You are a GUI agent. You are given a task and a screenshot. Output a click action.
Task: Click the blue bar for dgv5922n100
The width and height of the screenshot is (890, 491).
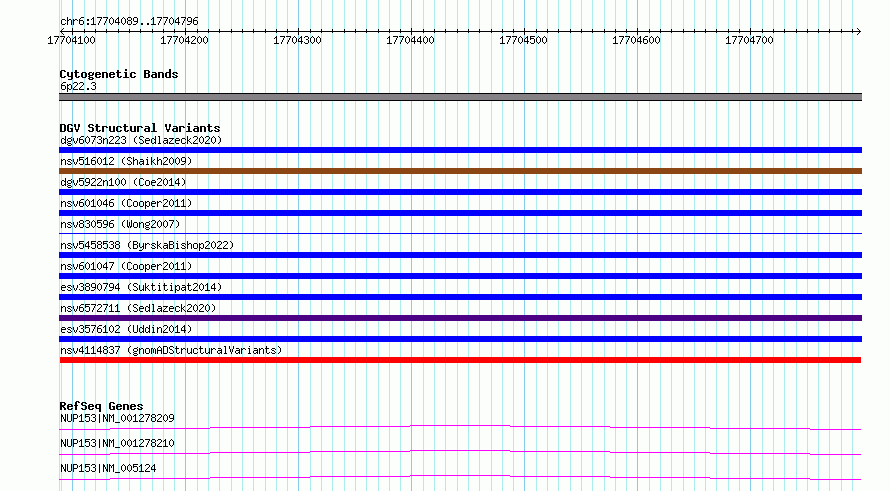(460, 192)
